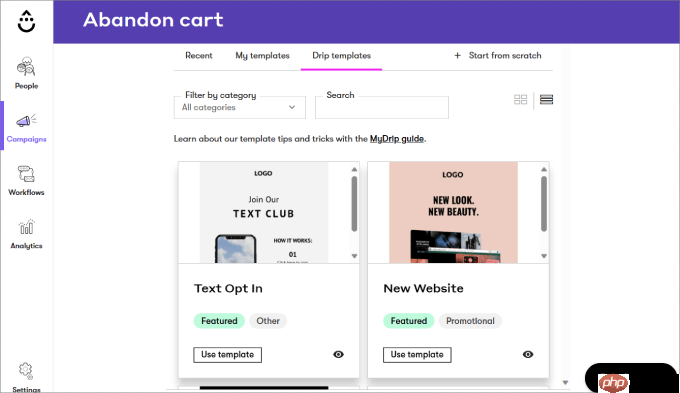
Task: Preview the Text Opt In template
Action: point(338,354)
